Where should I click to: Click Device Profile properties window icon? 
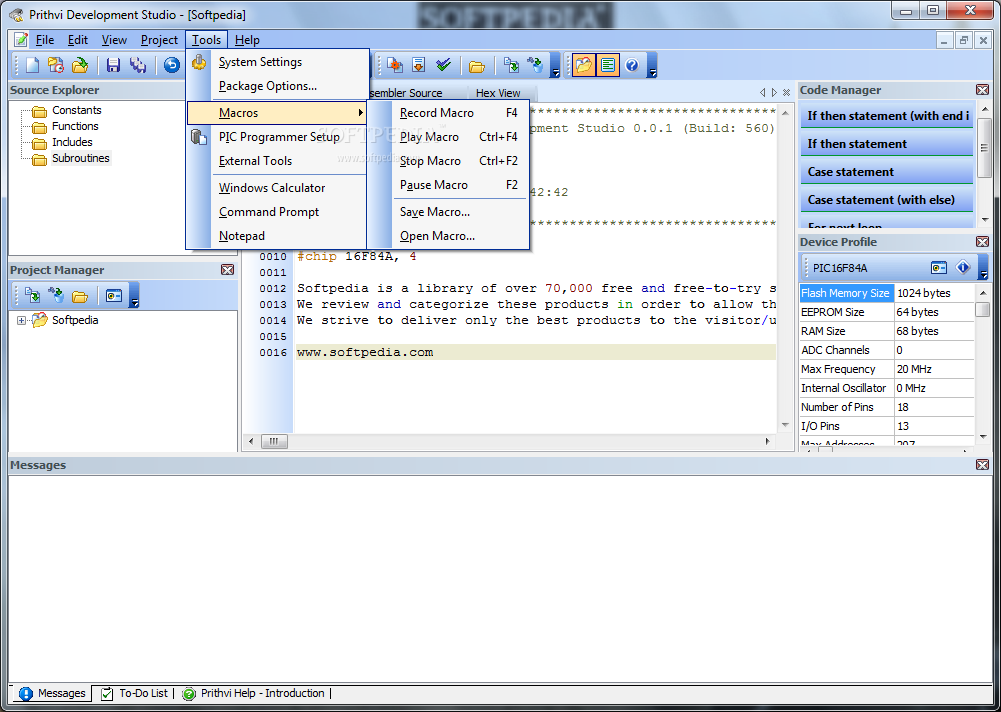938,268
